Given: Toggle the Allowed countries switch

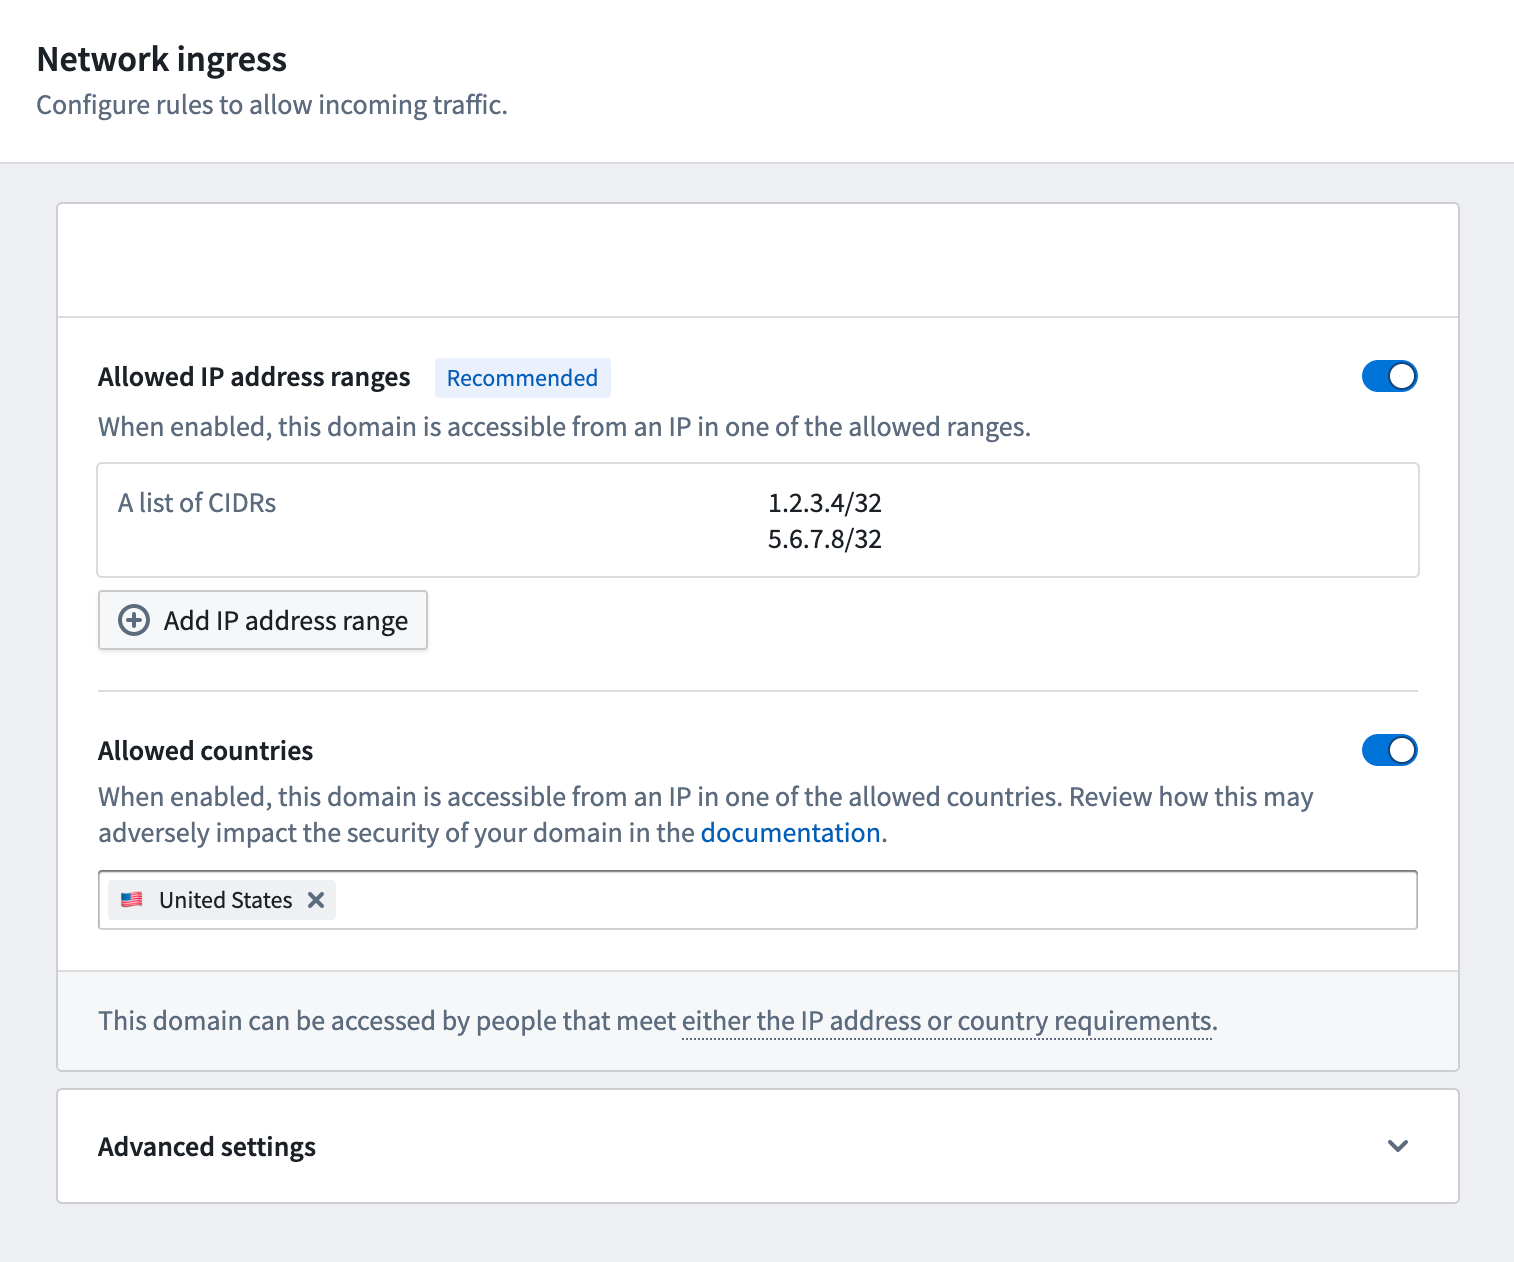Looking at the screenshot, I should [x=1389, y=750].
